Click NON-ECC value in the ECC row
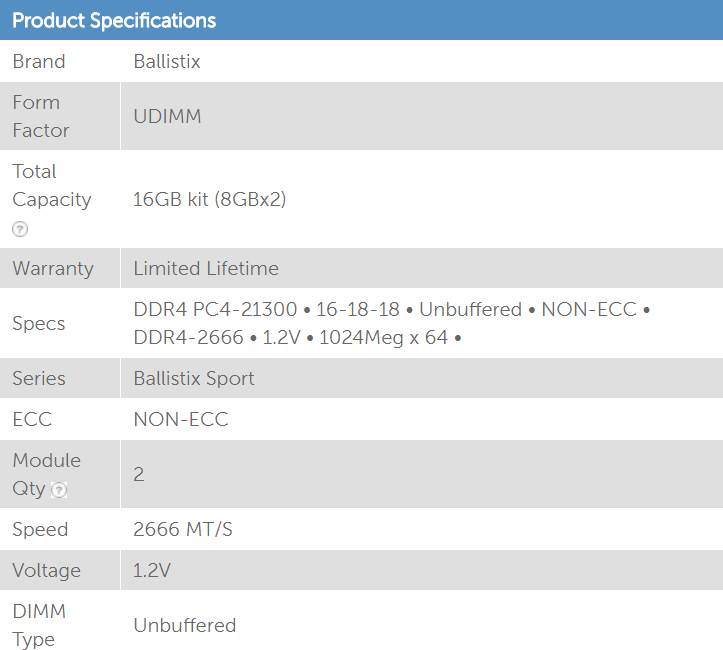The image size is (723, 650). pos(181,420)
